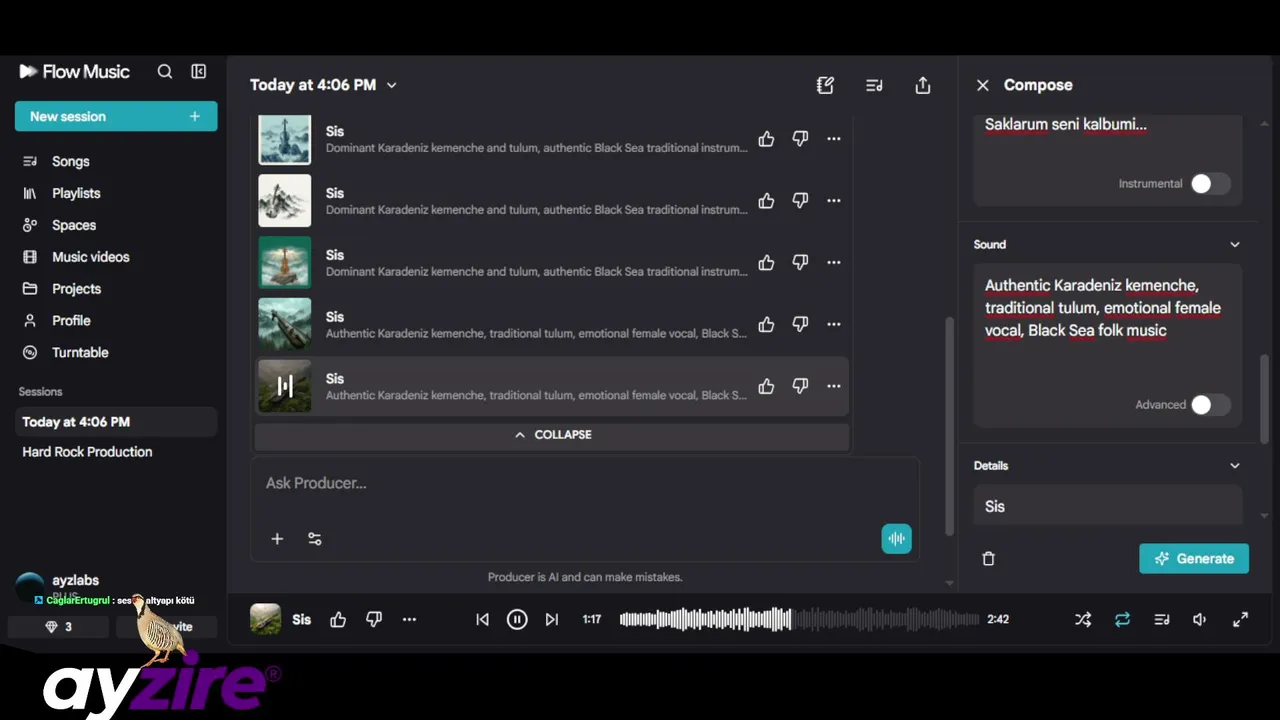The width and height of the screenshot is (1280, 720).
Task: Click the highlighted Sis row's thumbnail with playing bars
Action: click(x=285, y=386)
